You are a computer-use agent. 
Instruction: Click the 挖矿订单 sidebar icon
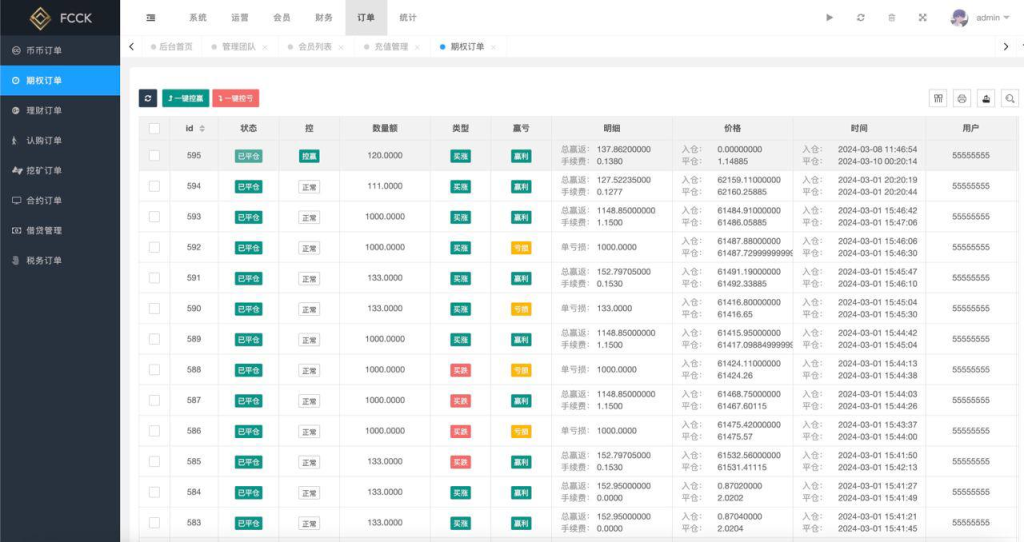(x=17, y=170)
